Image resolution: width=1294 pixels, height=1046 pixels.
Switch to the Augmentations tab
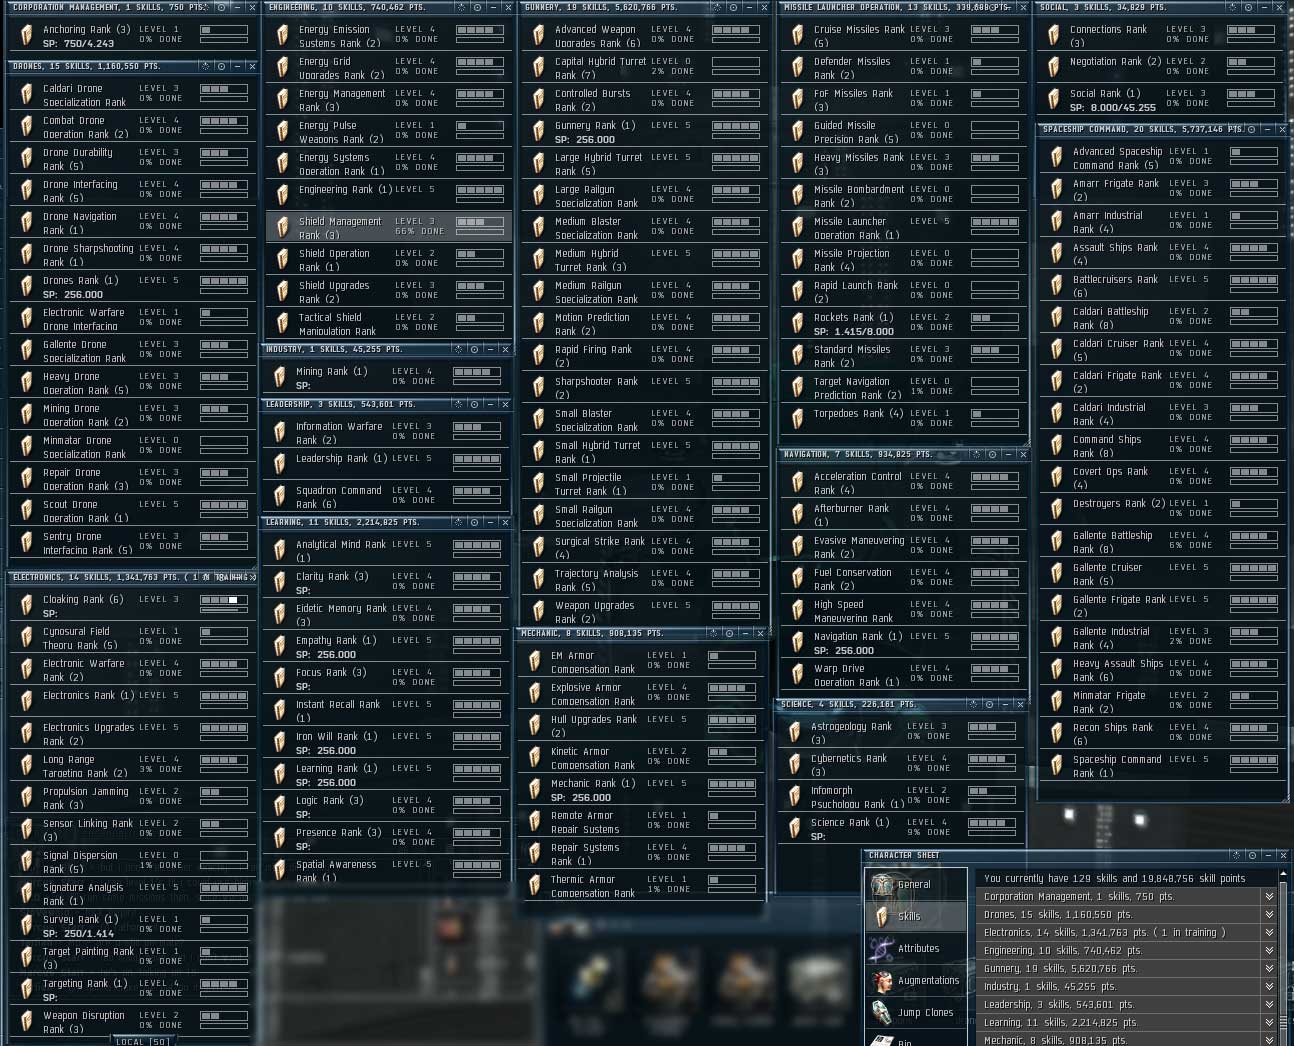pos(916,980)
